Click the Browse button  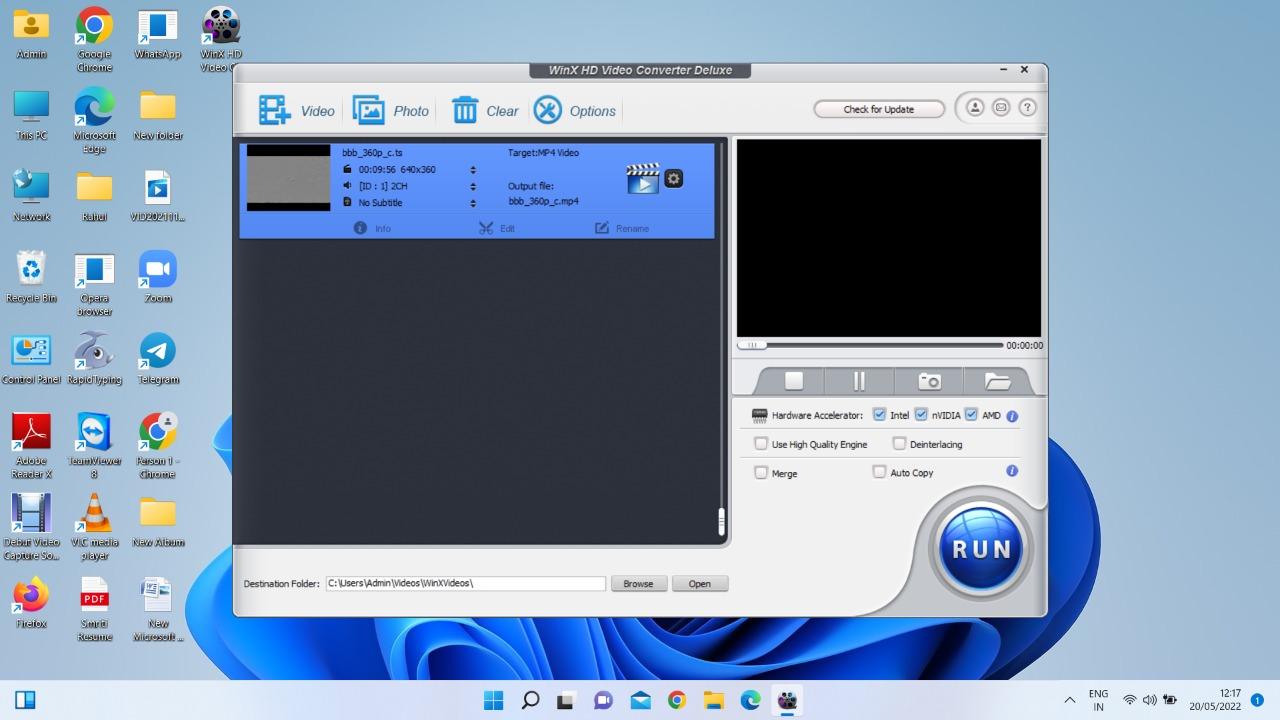click(x=638, y=584)
